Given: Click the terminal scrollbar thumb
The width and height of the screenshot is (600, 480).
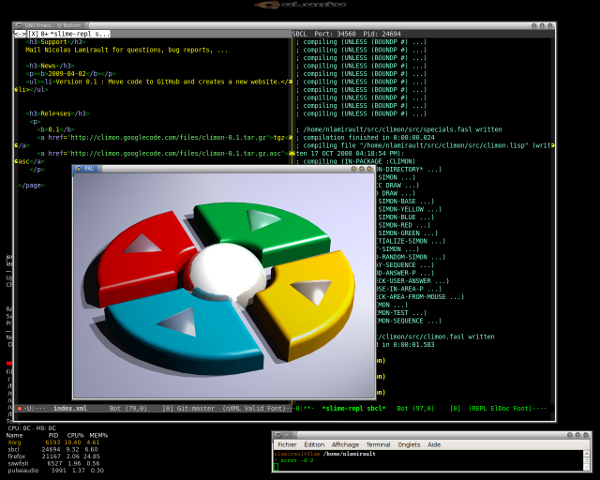Looking at the screenshot, I should tap(586, 460).
